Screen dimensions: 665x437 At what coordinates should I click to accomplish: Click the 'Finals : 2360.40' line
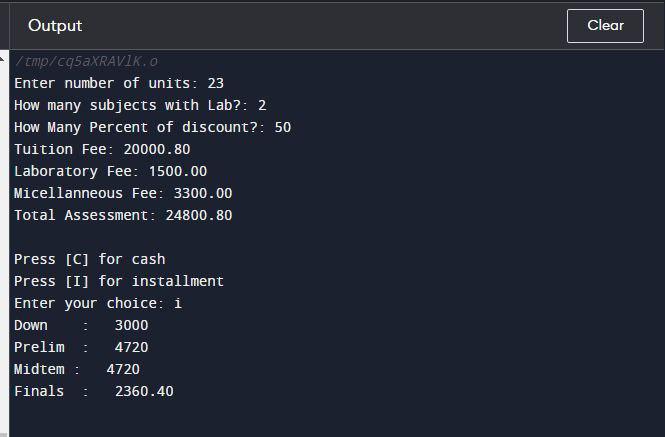94,392
